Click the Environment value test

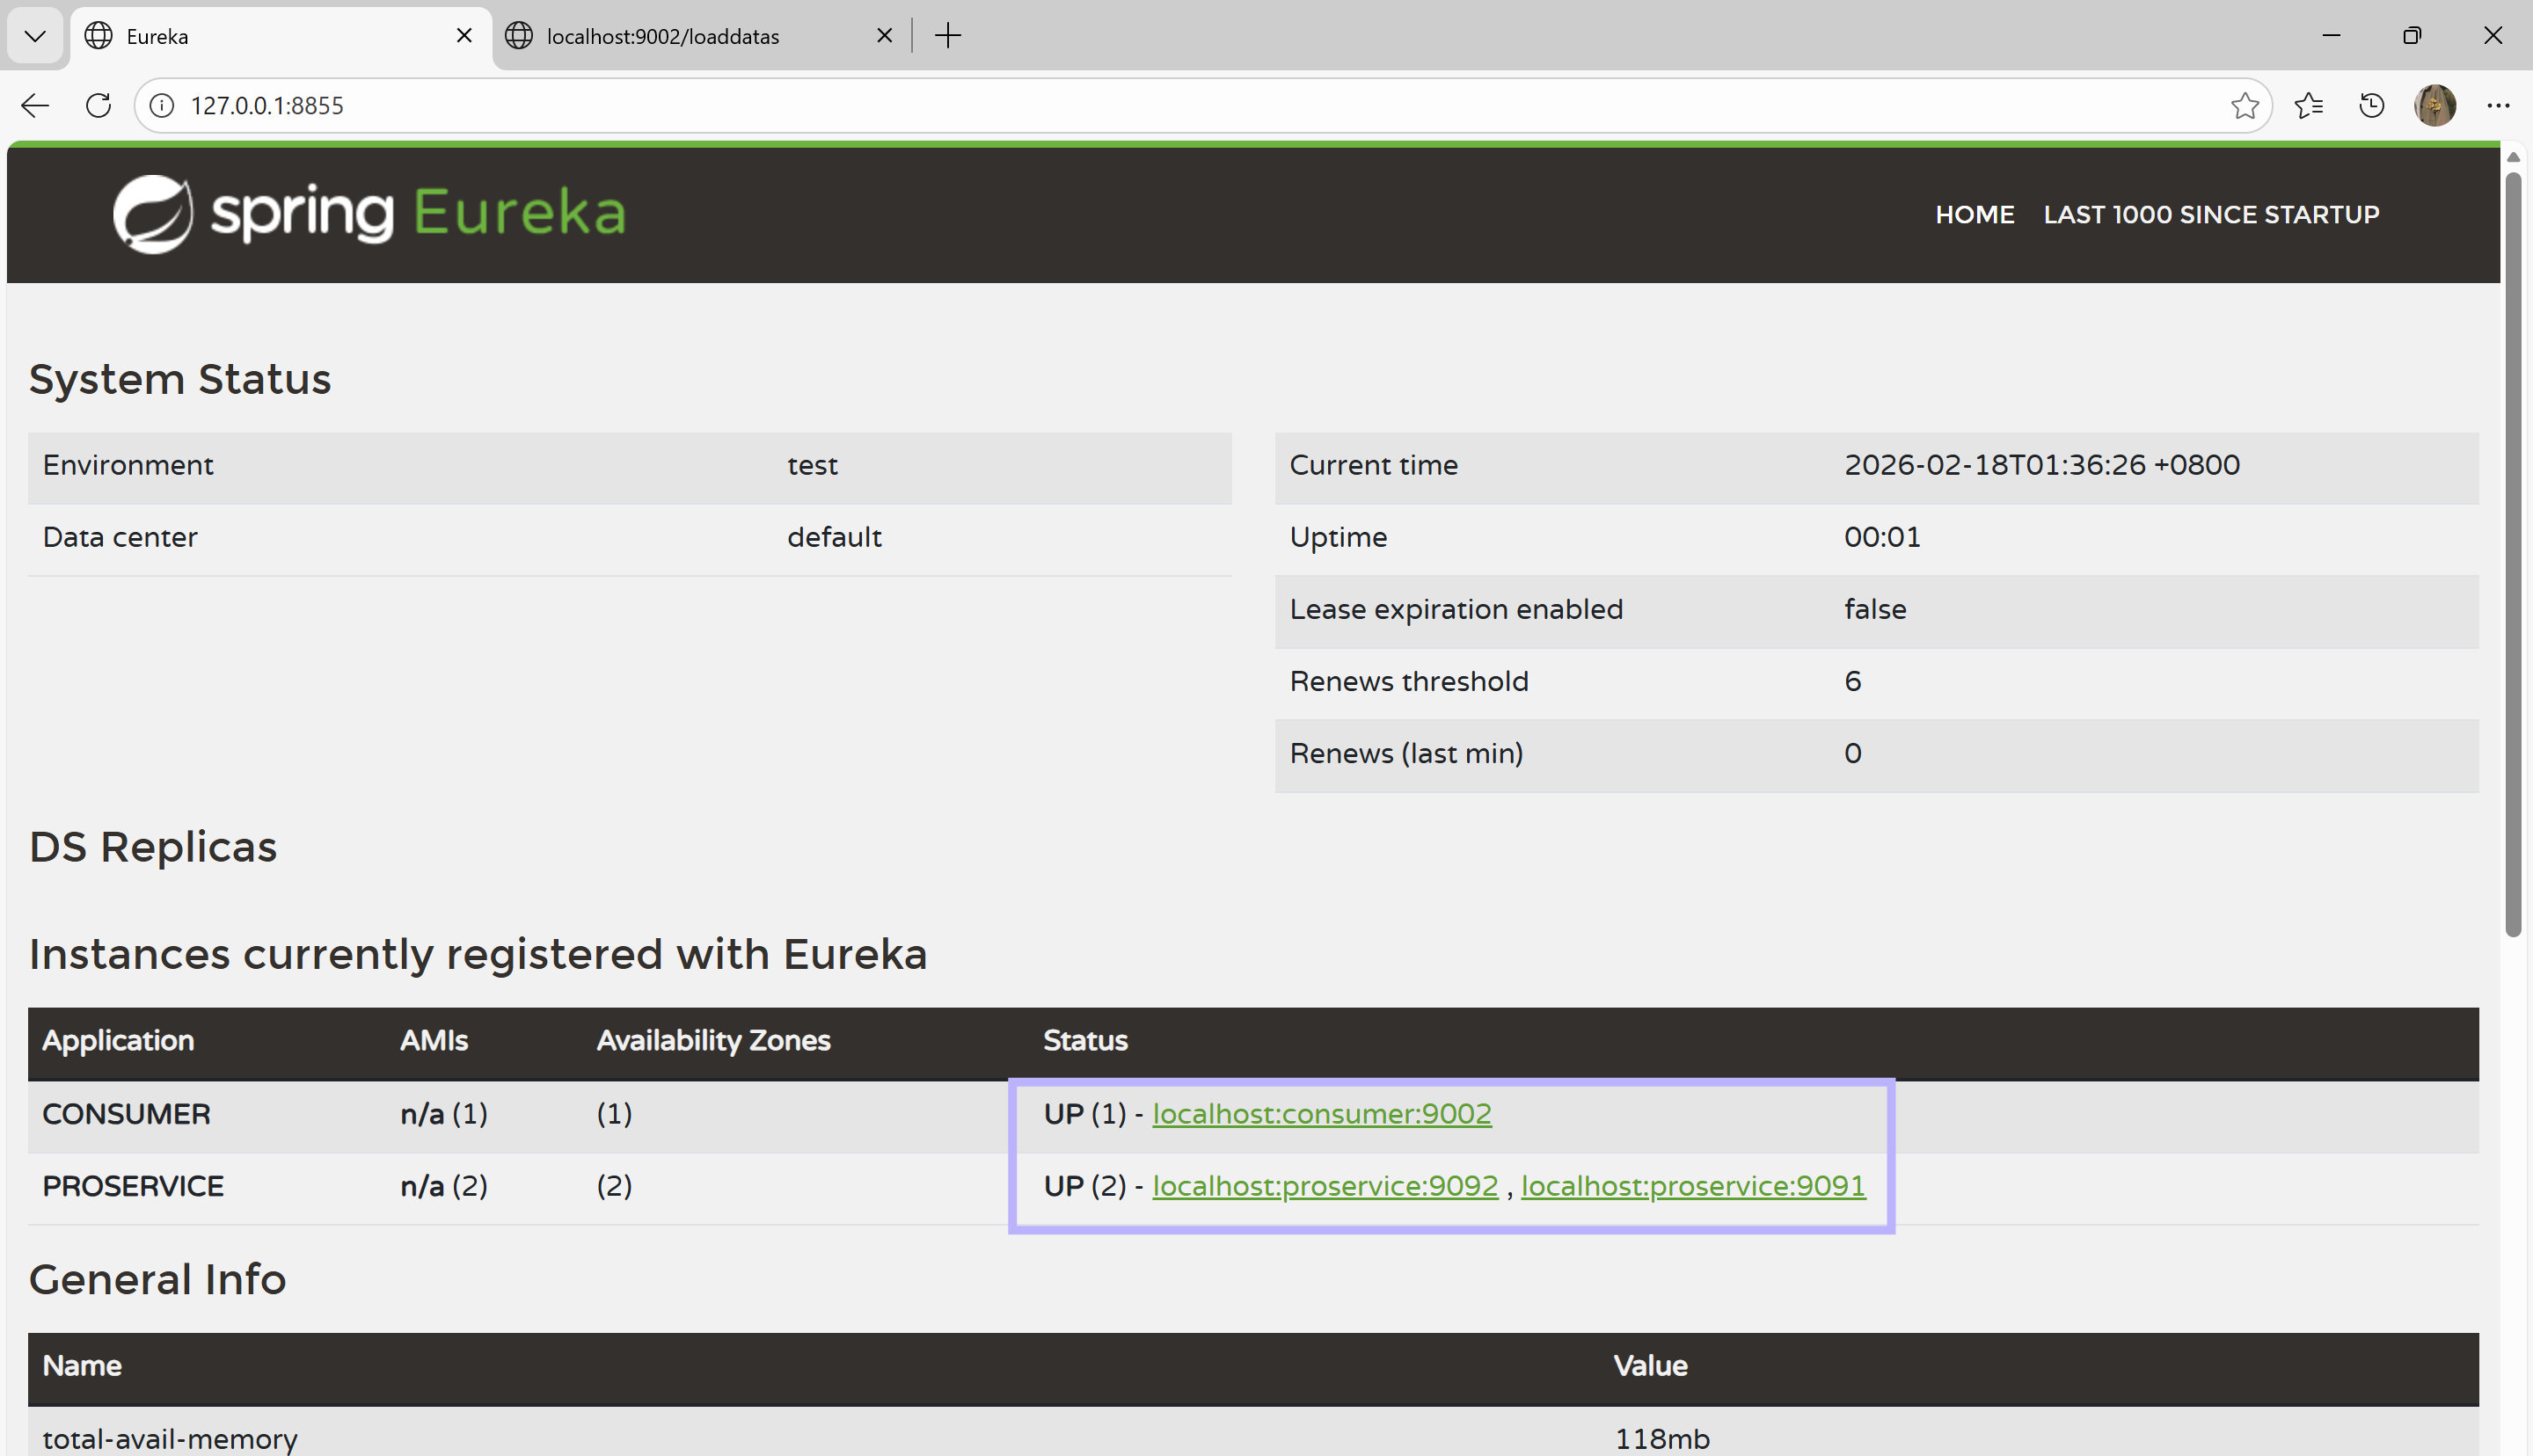click(x=812, y=465)
